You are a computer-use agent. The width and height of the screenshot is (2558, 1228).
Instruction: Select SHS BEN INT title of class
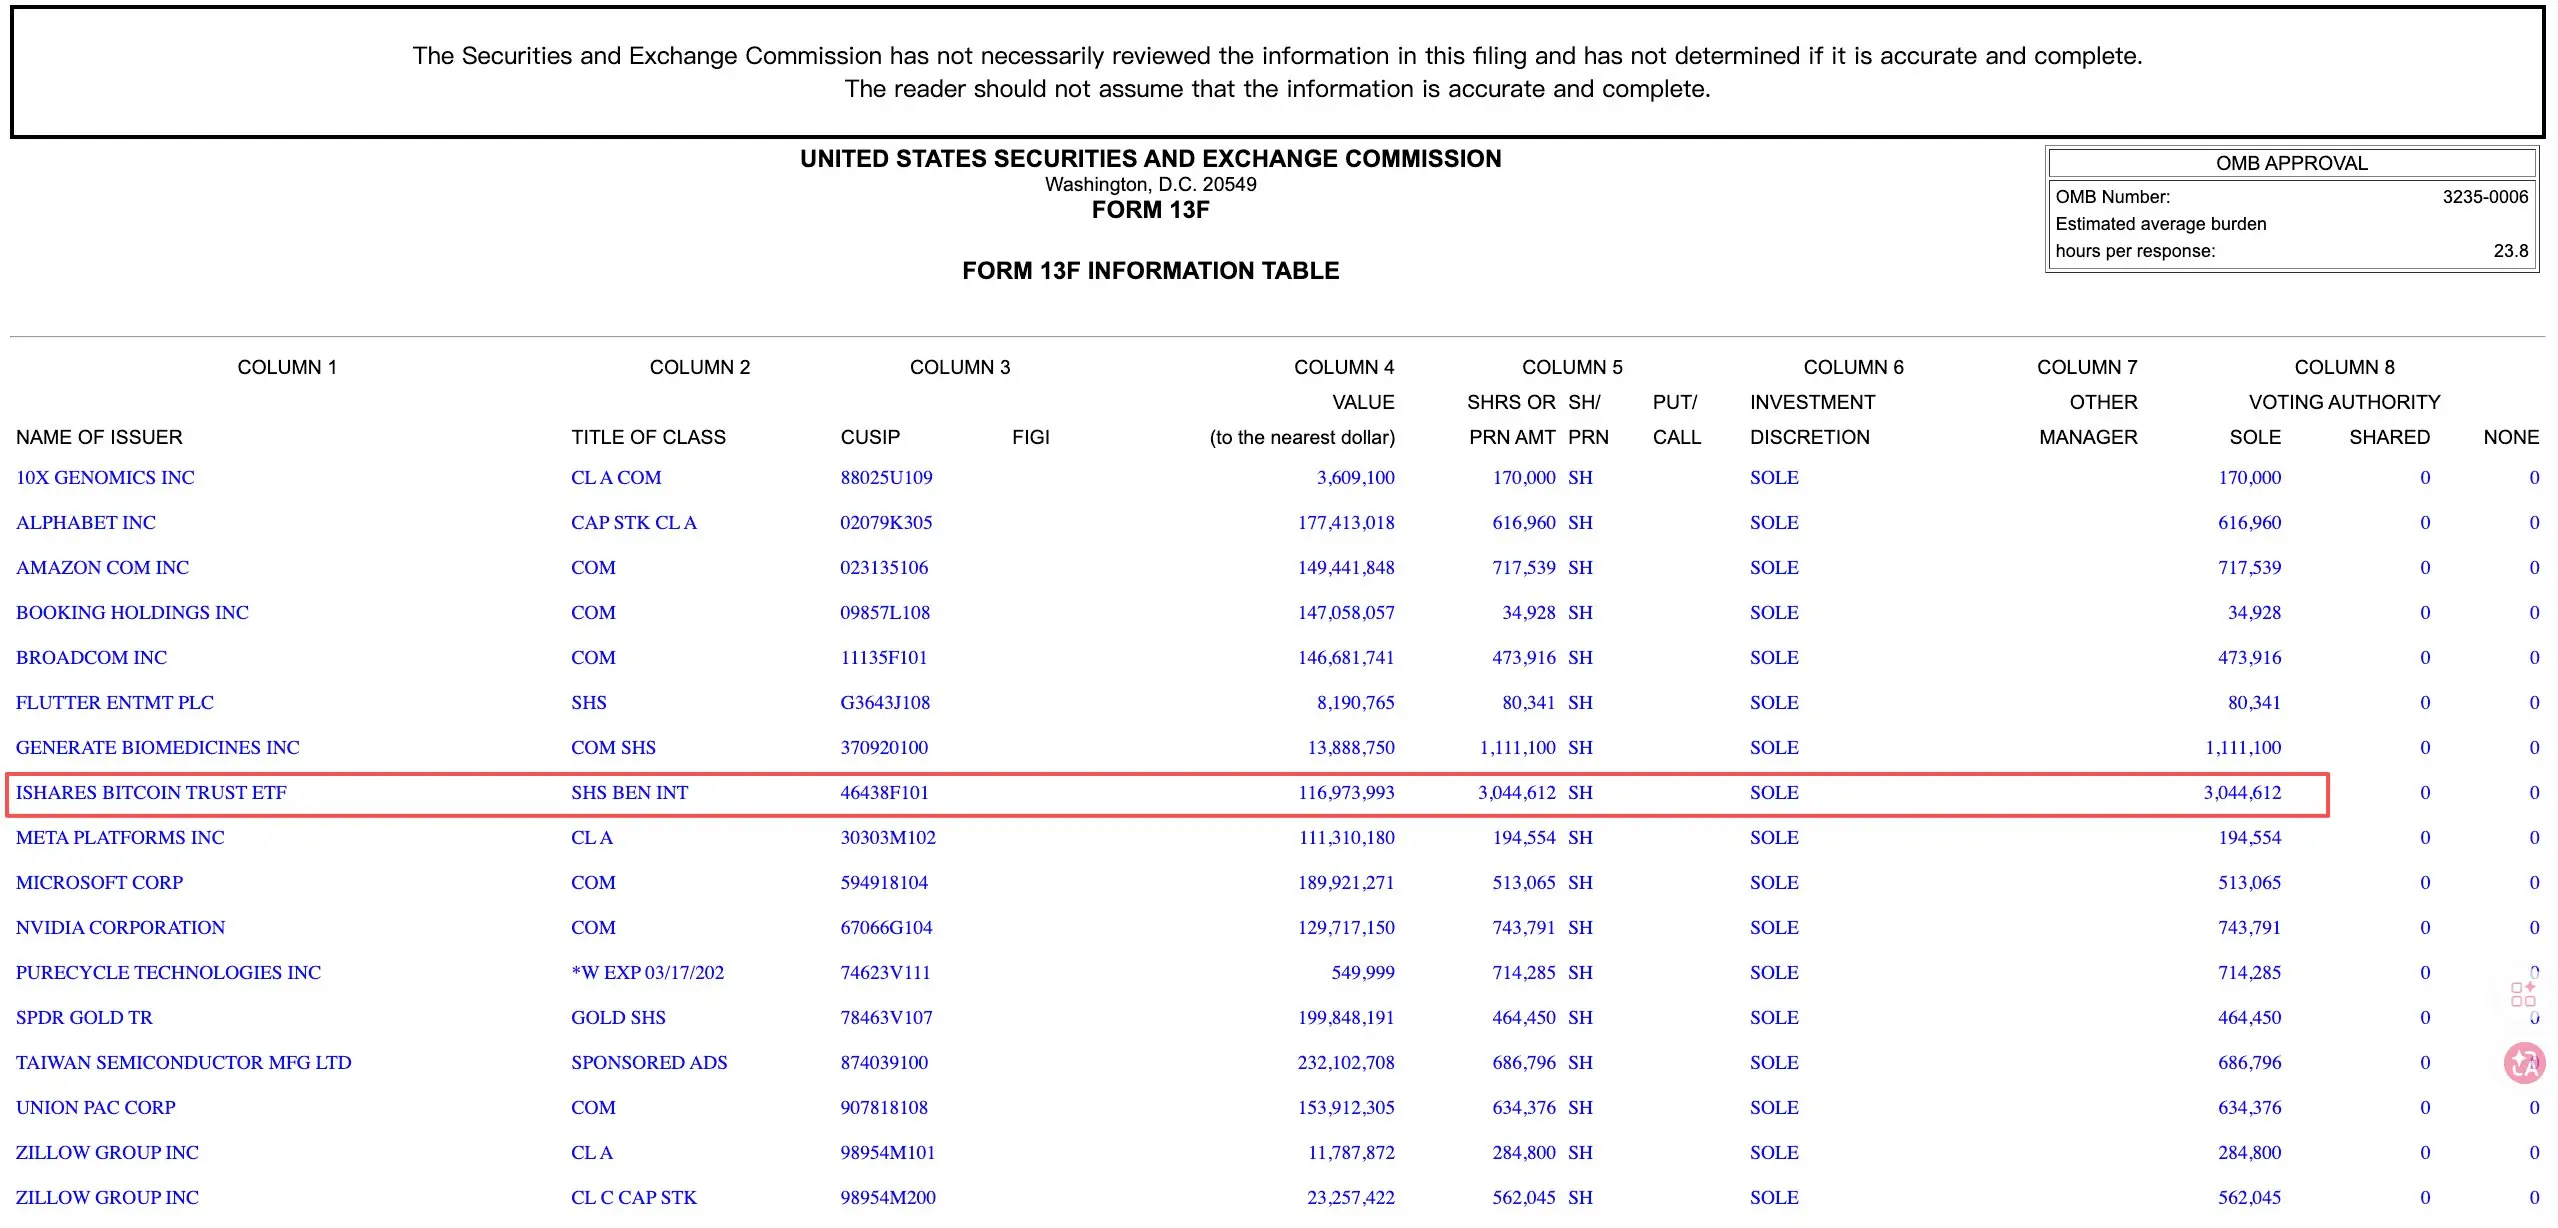pyautogui.click(x=630, y=793)
